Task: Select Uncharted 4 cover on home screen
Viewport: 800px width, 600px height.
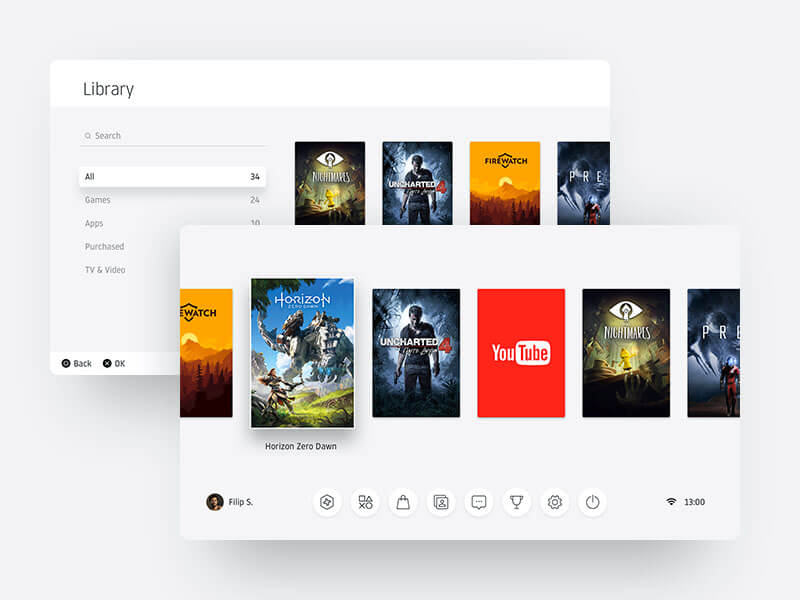Action: [x=416, y=353]
